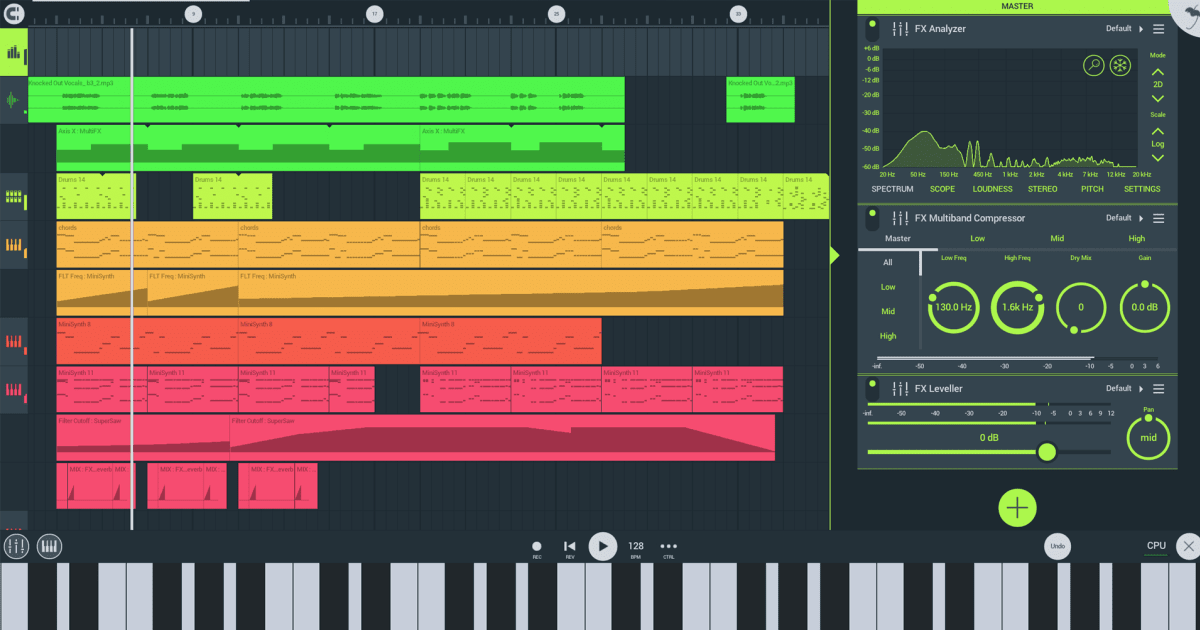This screenshot has height=630, width=1200.
Task: Click the piano keyboard icon in the bottom bar
Action: (x=49, y=546)
